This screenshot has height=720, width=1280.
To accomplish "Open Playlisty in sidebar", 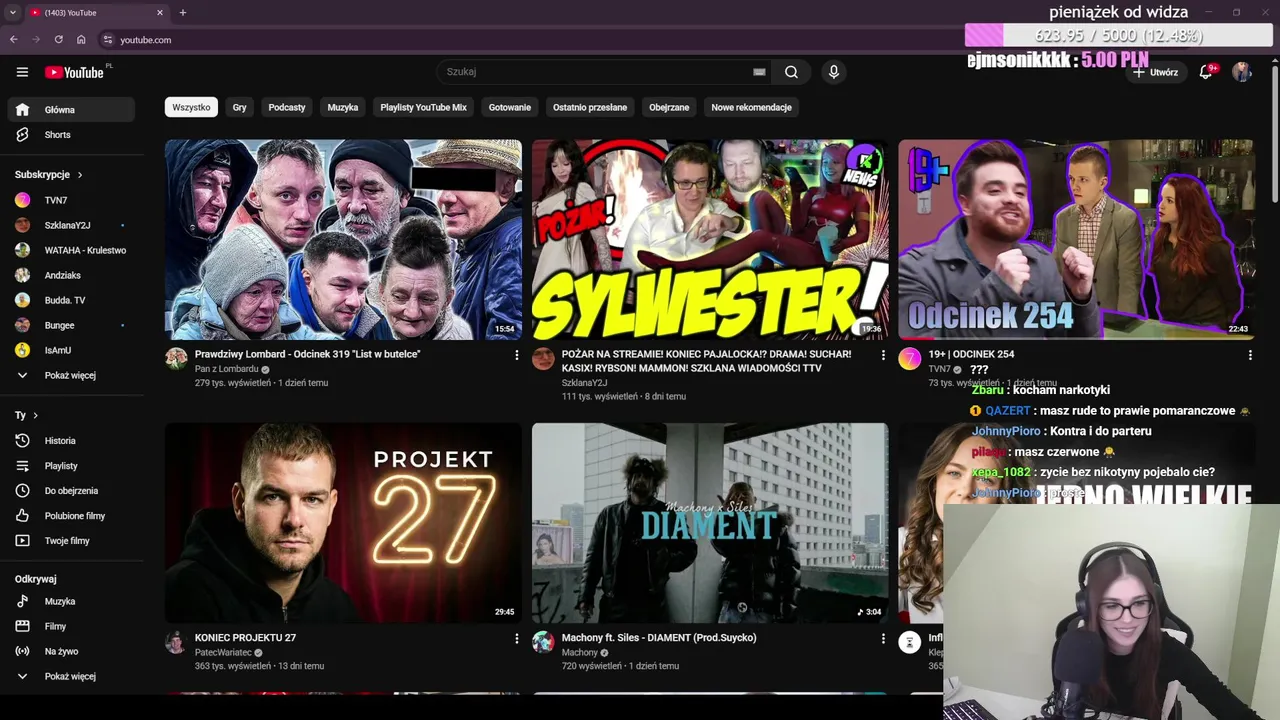I will tap(70, 466).
